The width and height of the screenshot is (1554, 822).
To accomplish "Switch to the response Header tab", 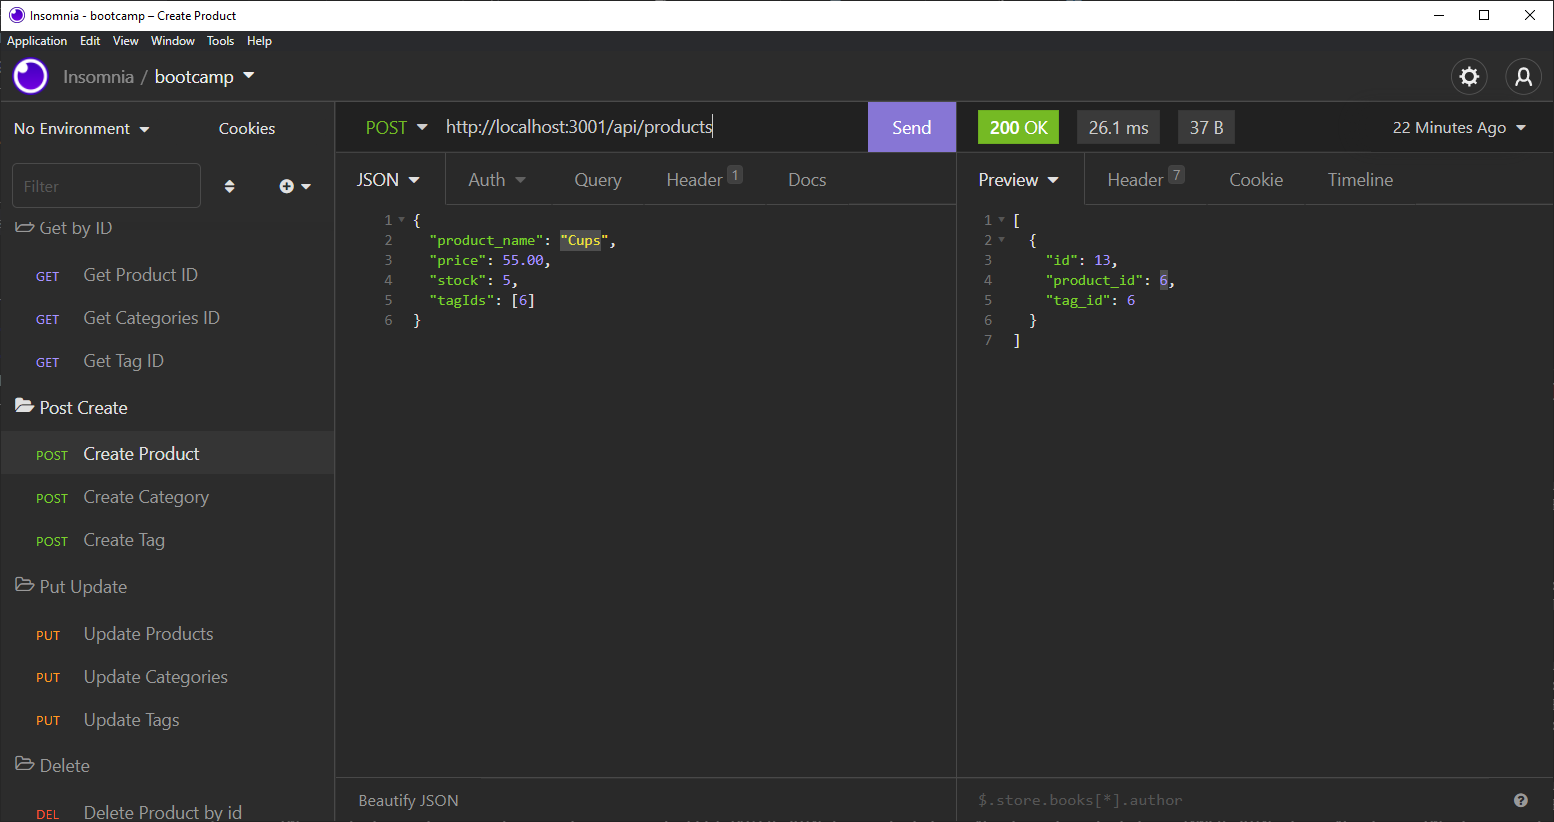I will 1145,179.
